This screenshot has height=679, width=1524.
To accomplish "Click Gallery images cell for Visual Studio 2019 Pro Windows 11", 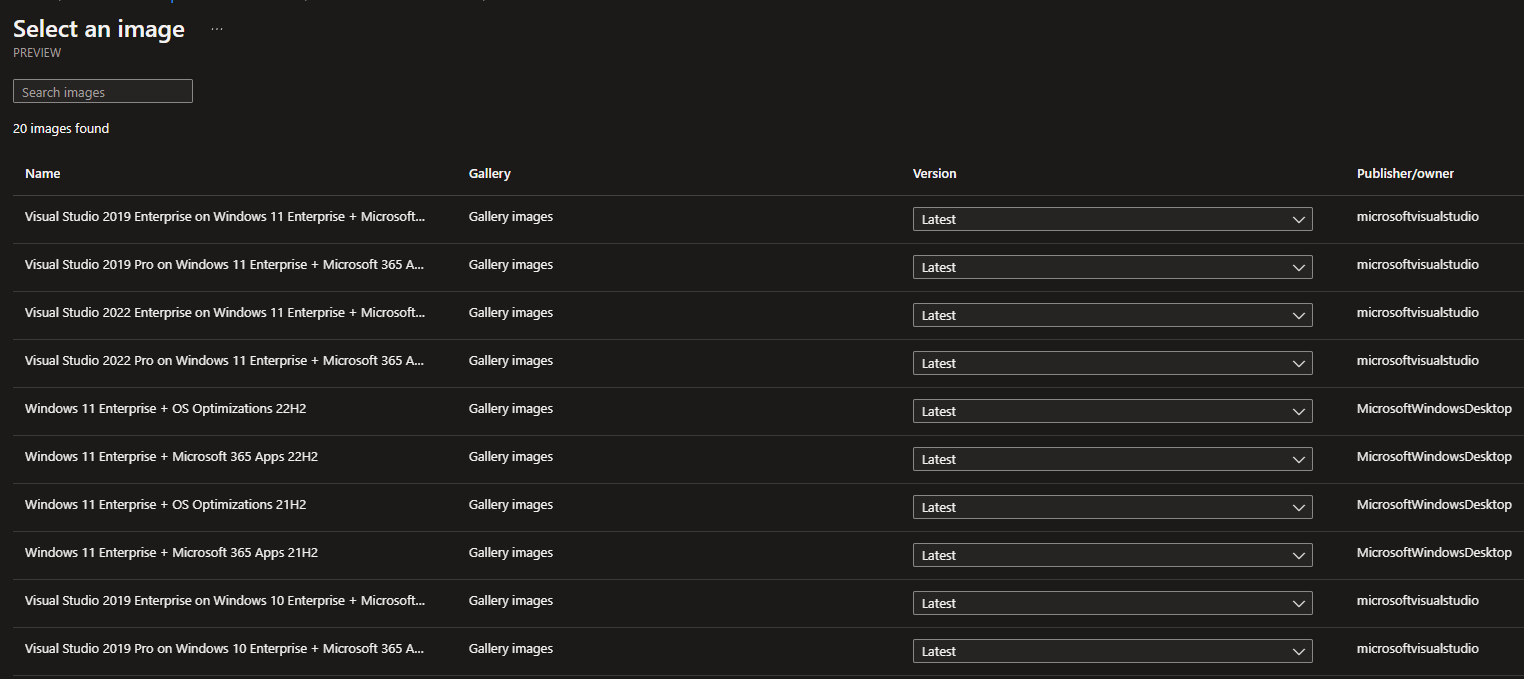I will click(511, 264).
